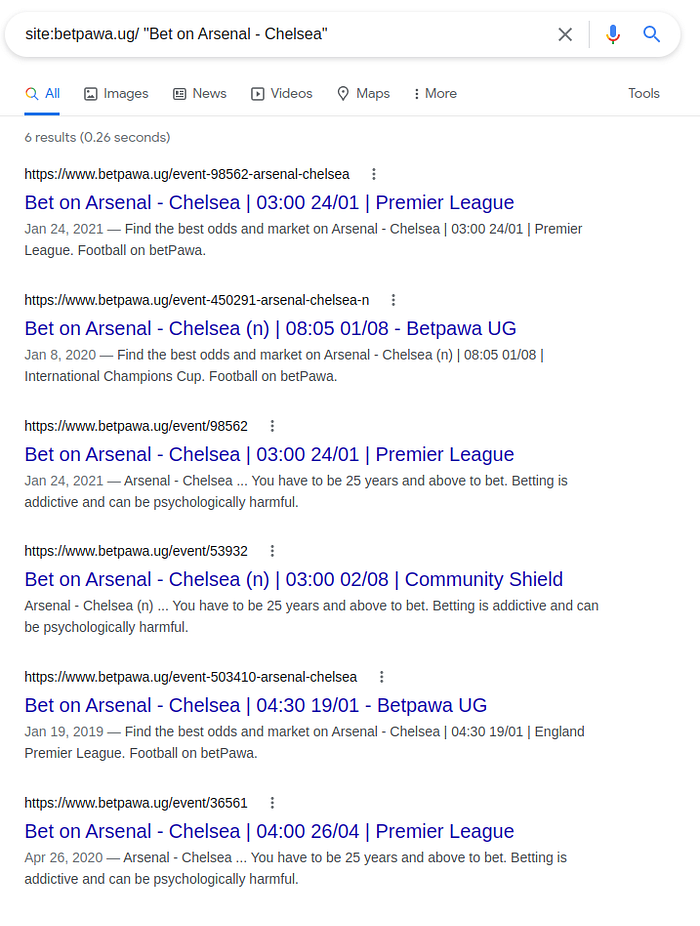Open the Tools options
Viewport: 700px width, 926px height.
coord(643,93)
